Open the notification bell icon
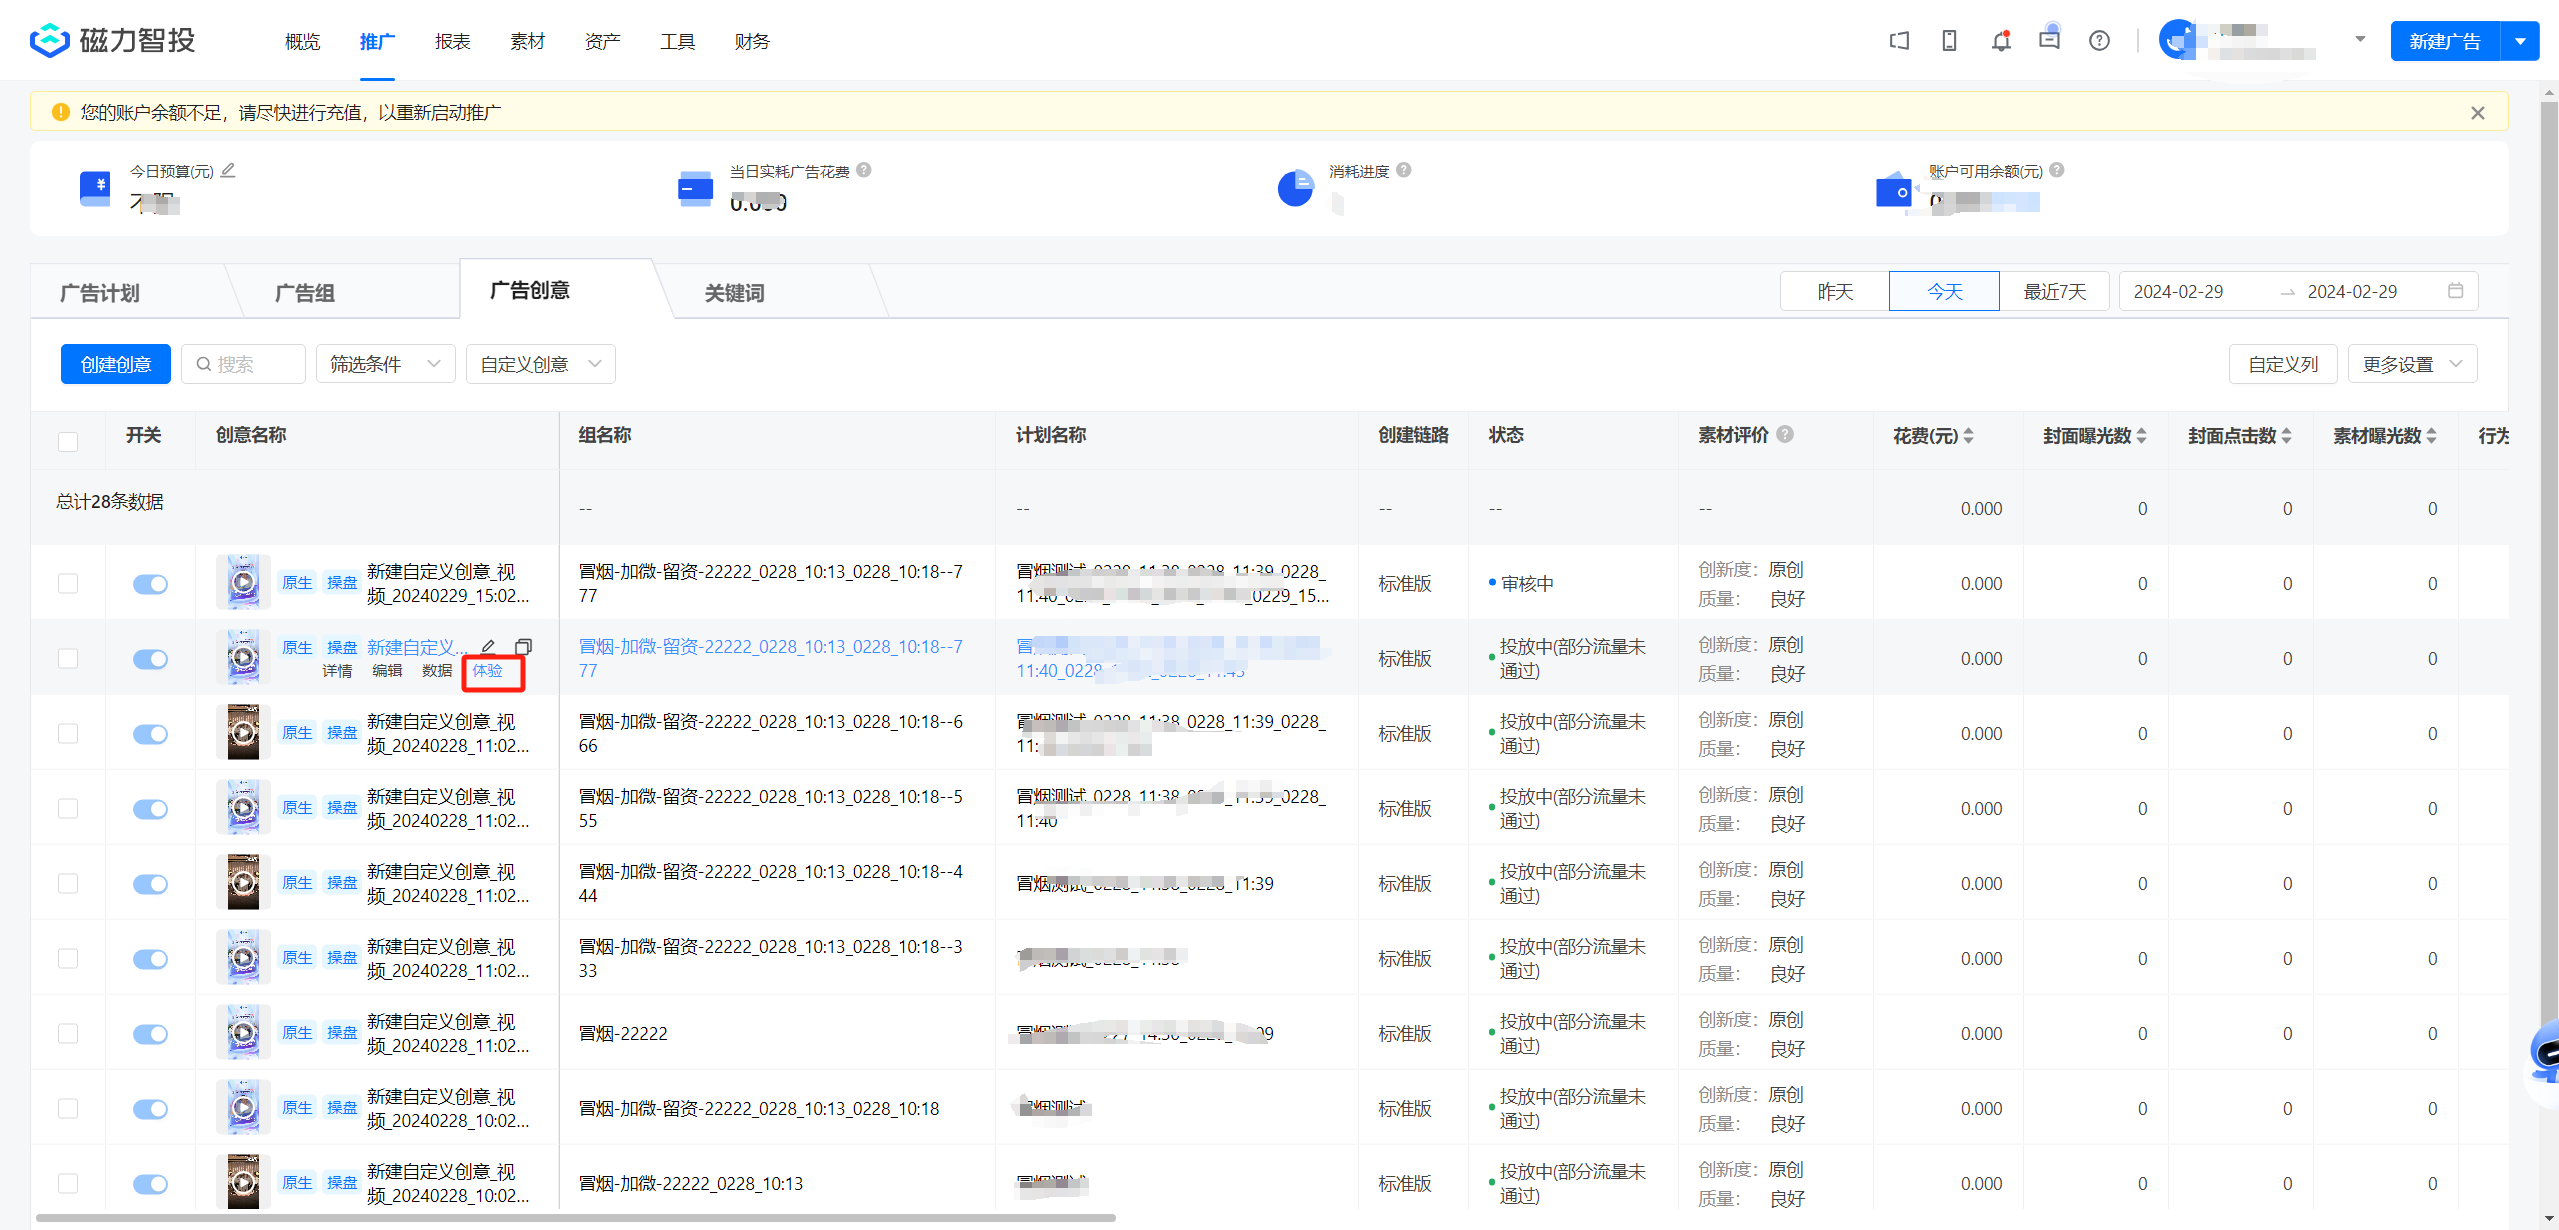Screen dimensions: 2559x1230 coord(2000,41)
